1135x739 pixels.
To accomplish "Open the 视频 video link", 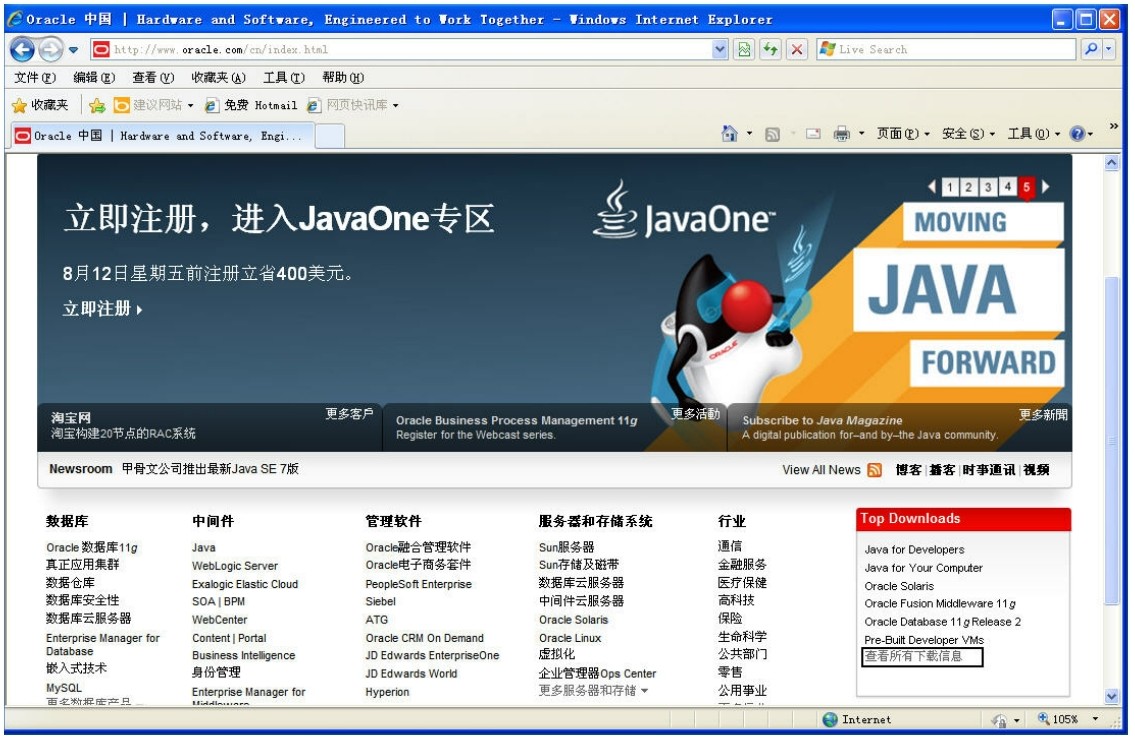I will point(1037,470).
